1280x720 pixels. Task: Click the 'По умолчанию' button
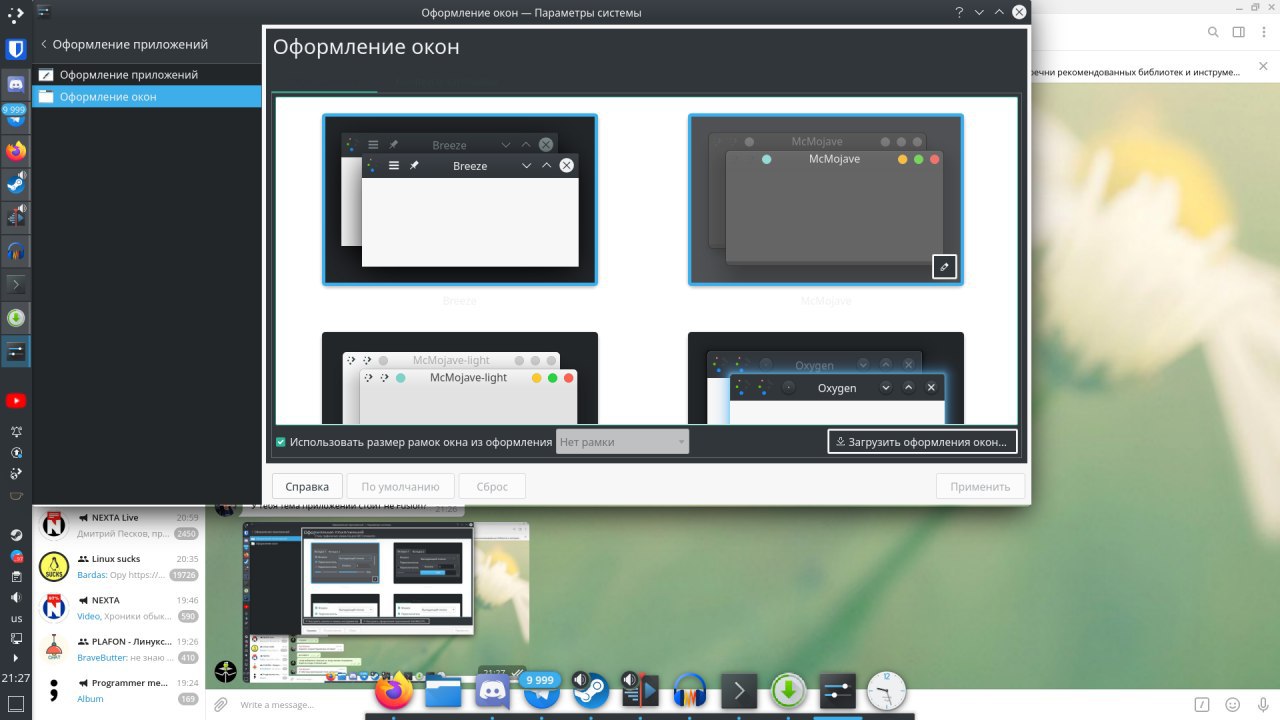tap(401, 487)
